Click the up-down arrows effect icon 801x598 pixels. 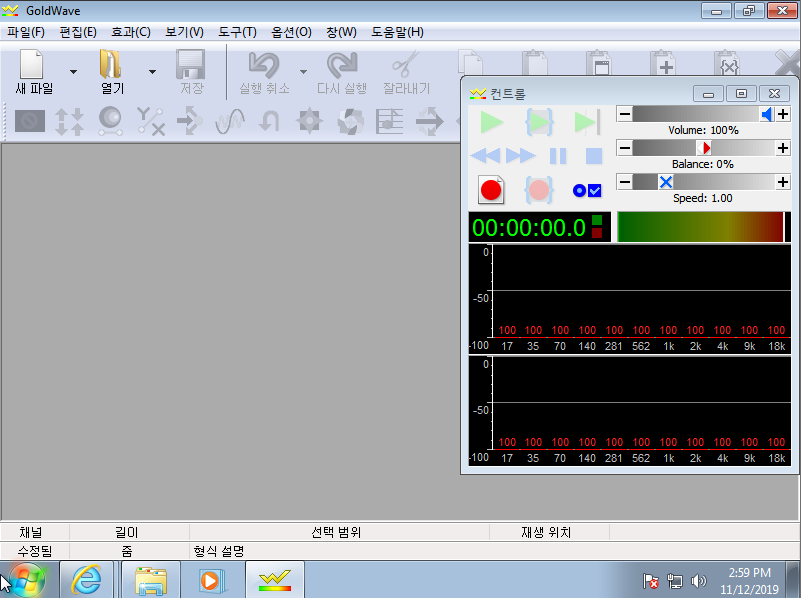[x=69, y=122]
